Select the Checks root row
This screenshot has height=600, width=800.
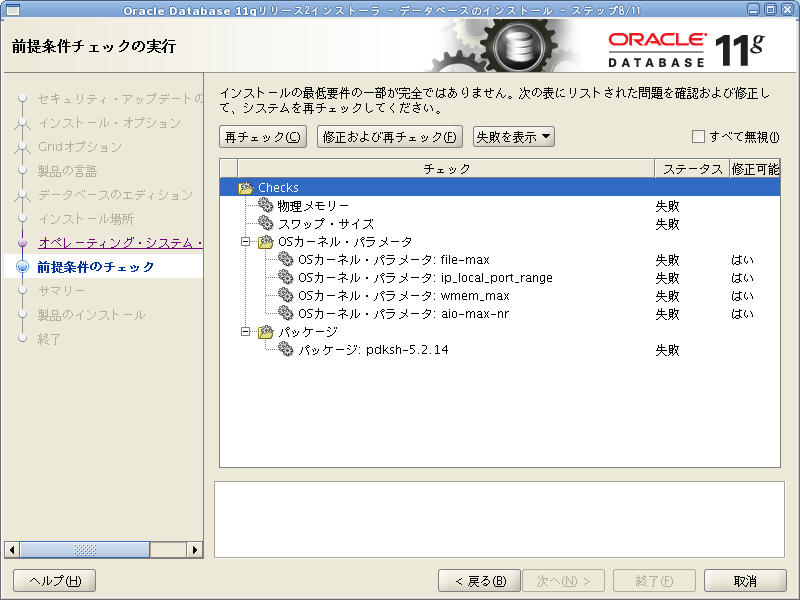click(500, 187)
